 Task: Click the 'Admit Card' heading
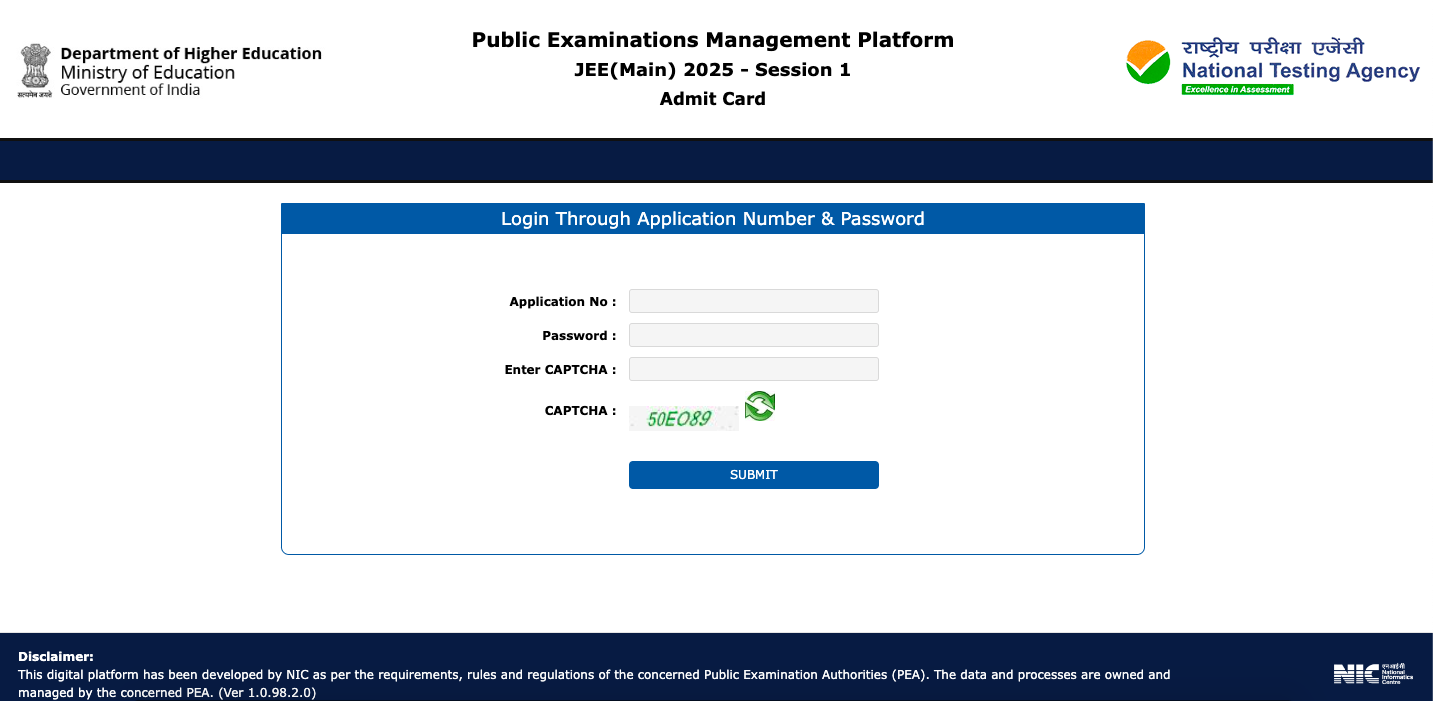712,98
